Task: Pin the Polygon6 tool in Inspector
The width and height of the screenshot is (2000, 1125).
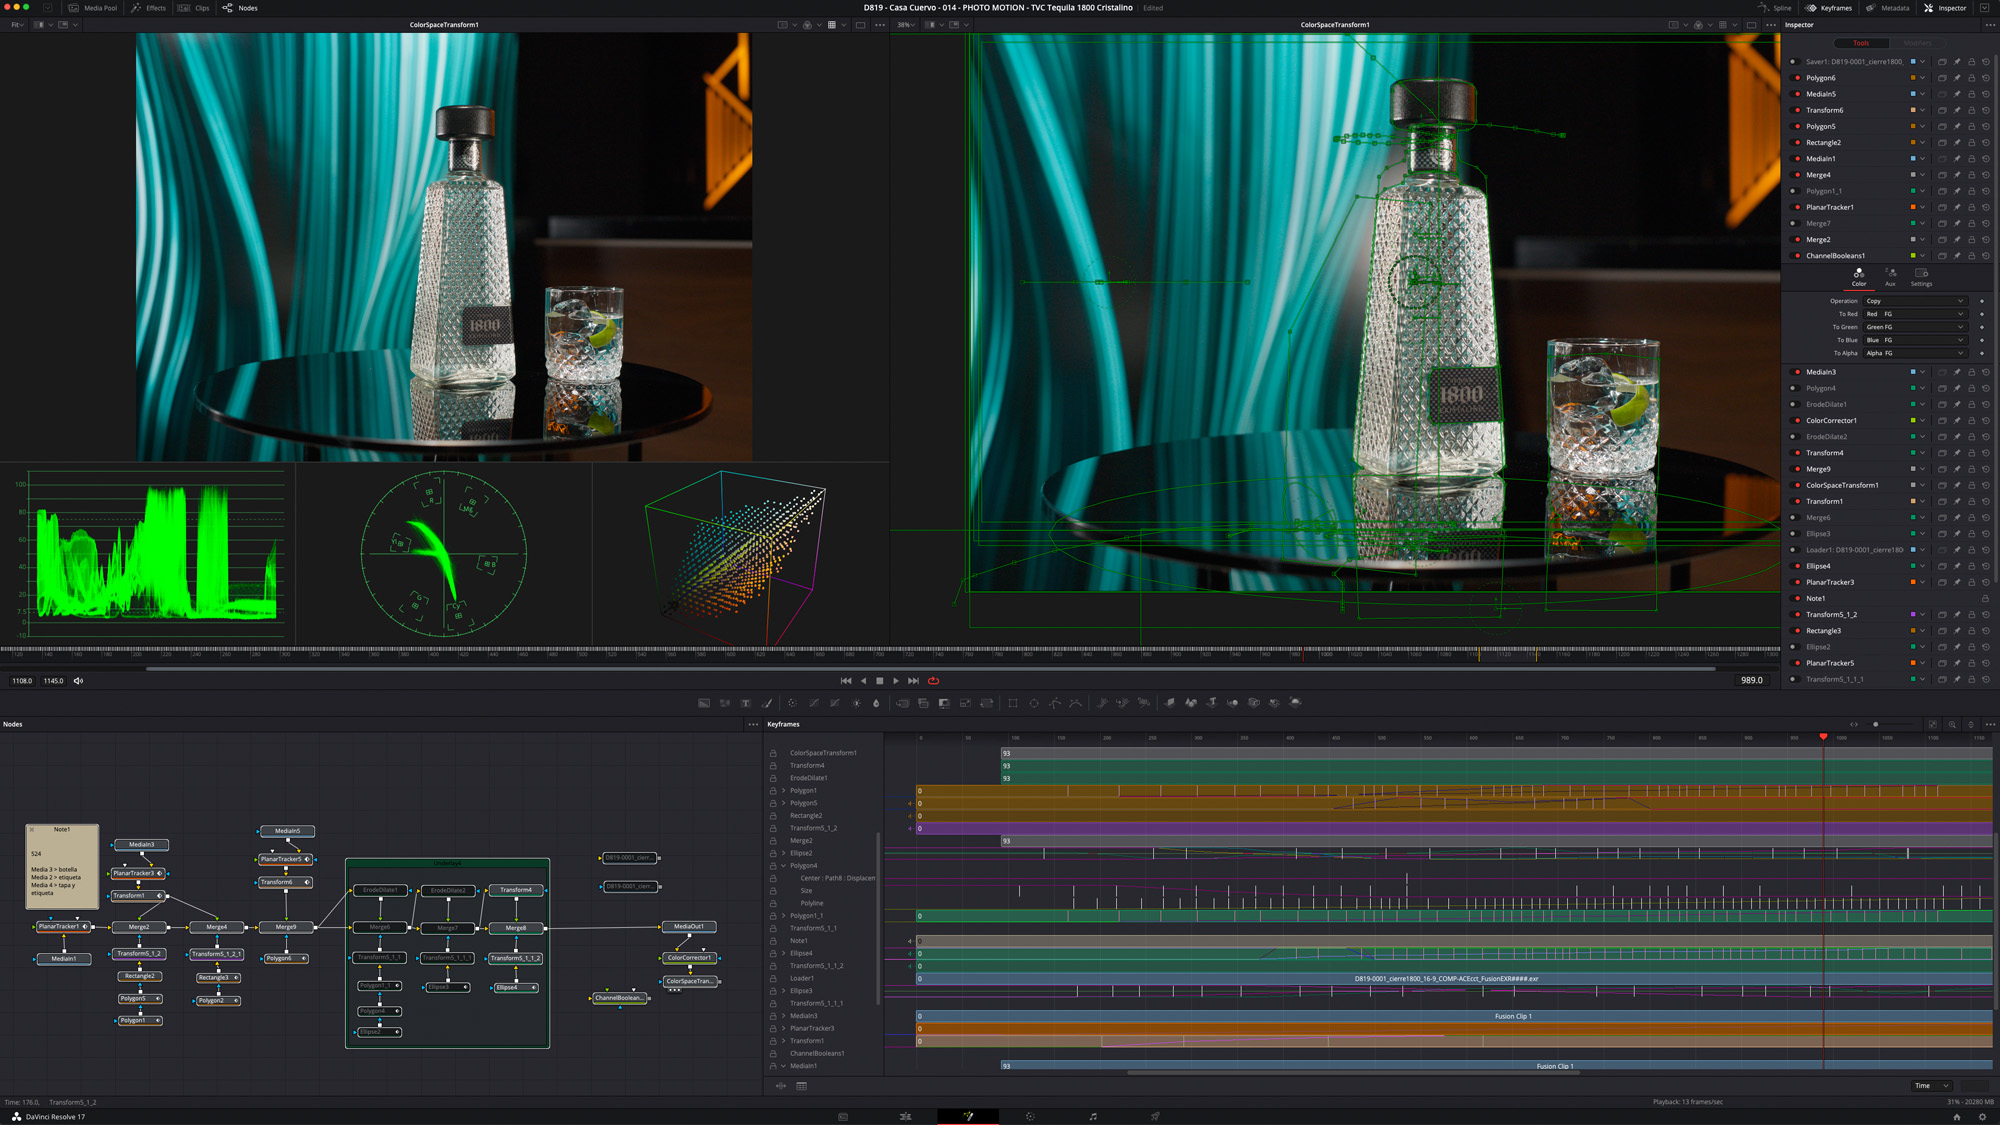Action: [1957, 78]
